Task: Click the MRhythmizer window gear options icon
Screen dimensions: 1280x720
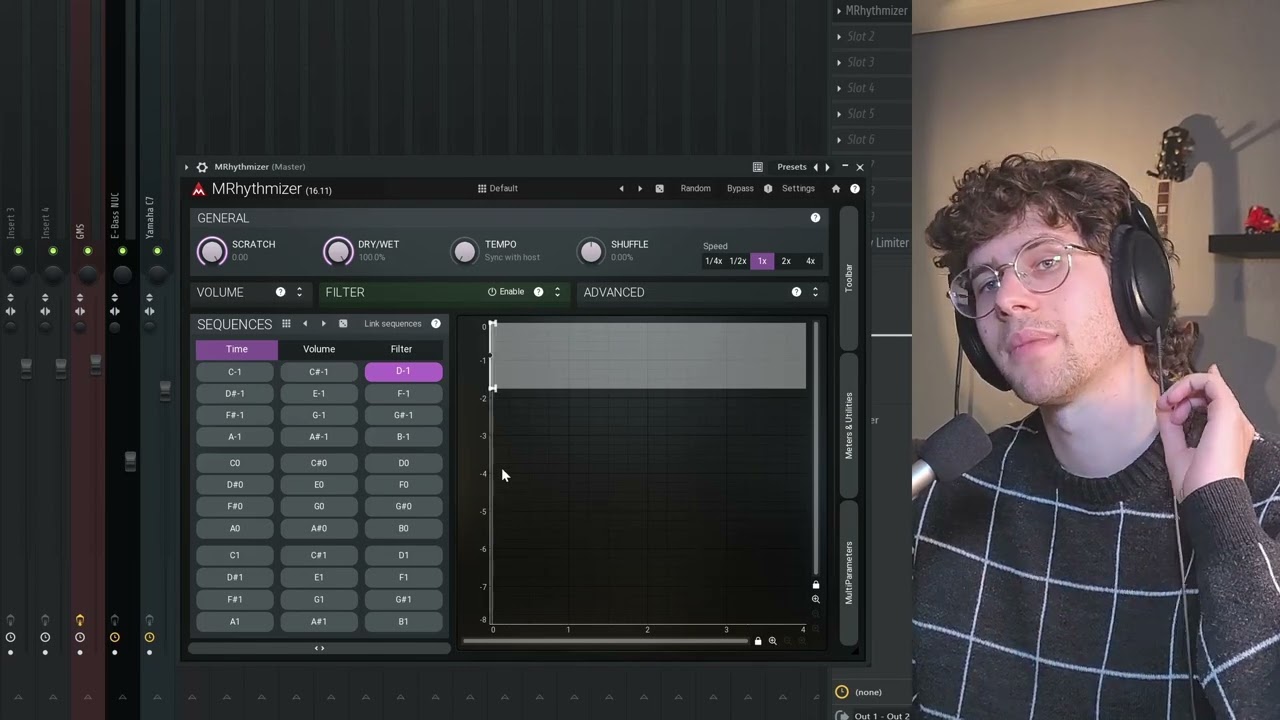Action: [x=201, y=167]
